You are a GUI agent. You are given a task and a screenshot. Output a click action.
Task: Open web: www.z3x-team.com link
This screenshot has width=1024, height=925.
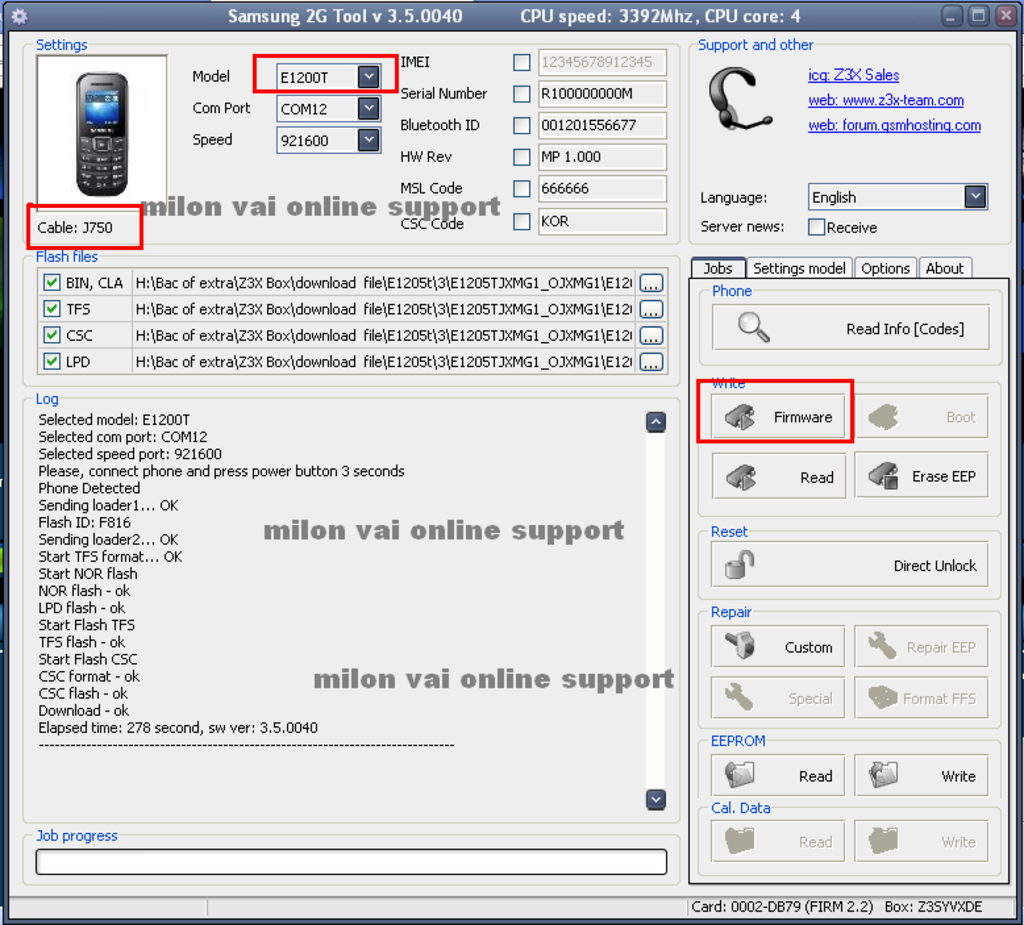(x=886, y=100)
